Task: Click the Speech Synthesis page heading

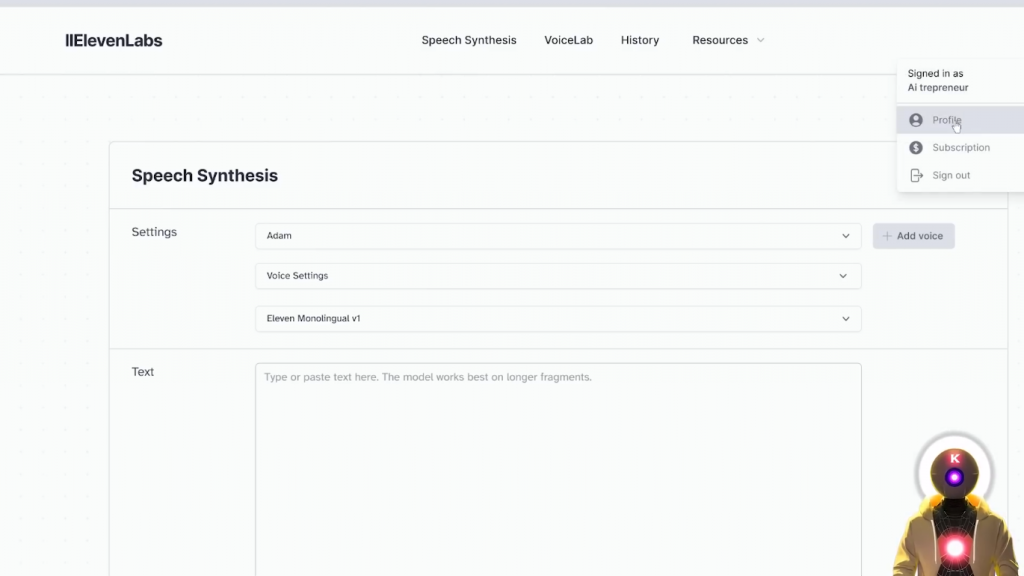Action: (x=204, y=175)
